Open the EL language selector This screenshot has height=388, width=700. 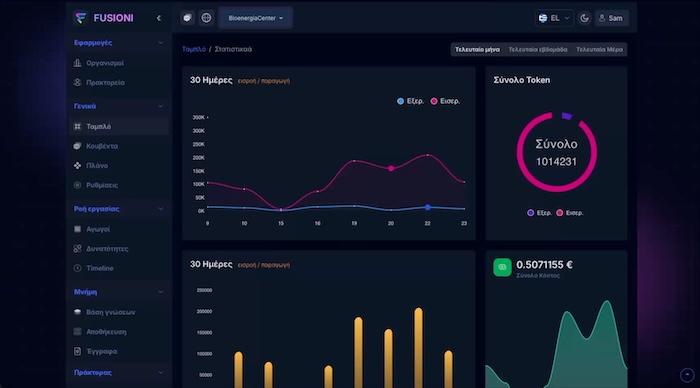pos(554,18)
